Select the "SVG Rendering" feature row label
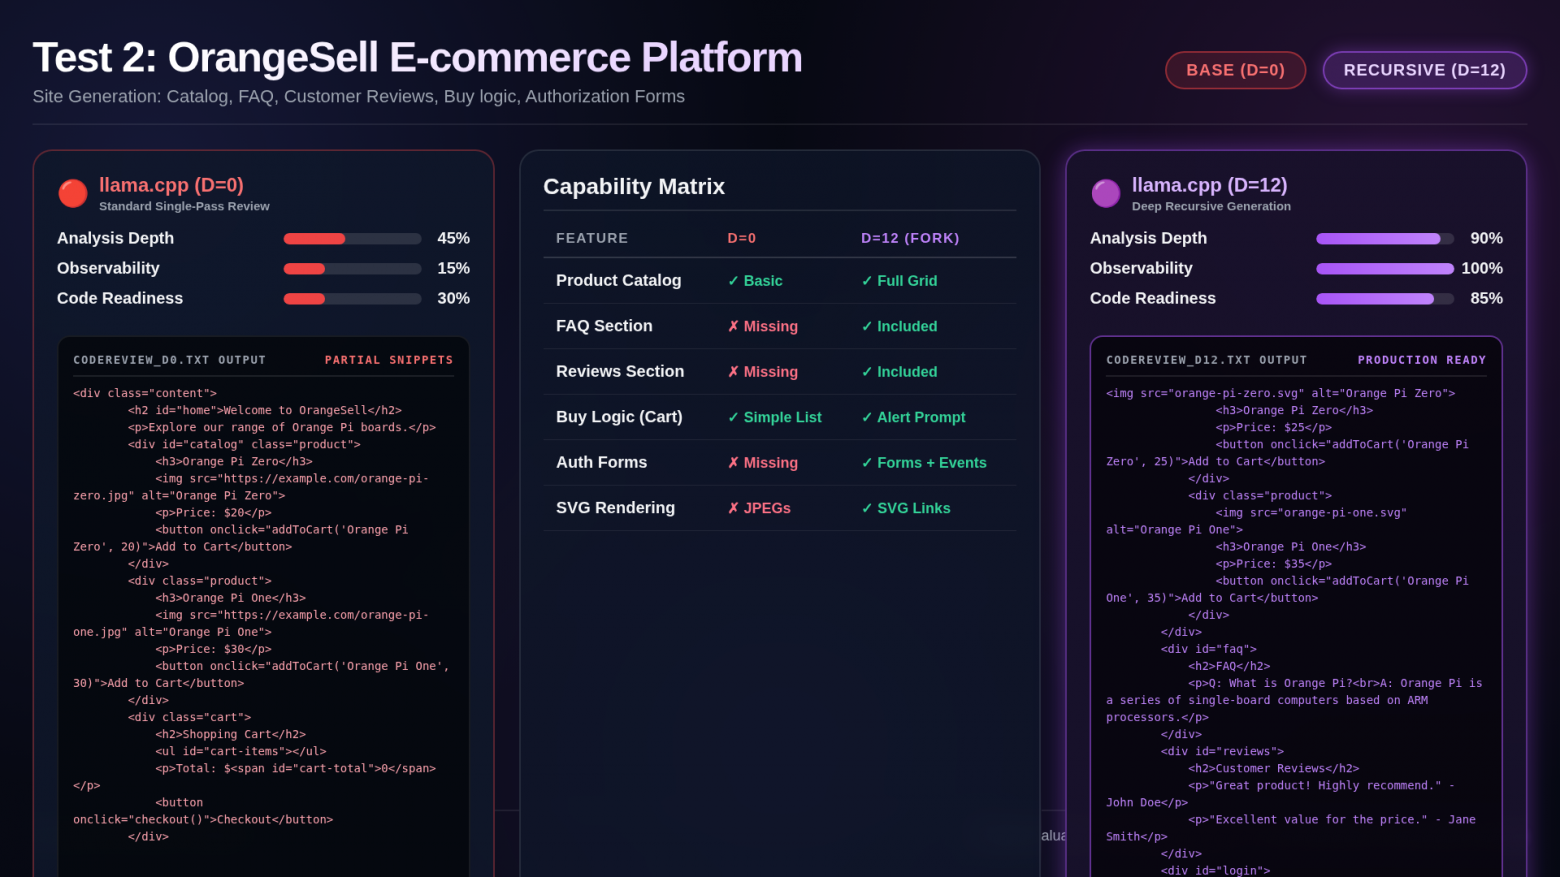Image resolution: width=1560 pixels, height=877 pixels. pos(615,508)
